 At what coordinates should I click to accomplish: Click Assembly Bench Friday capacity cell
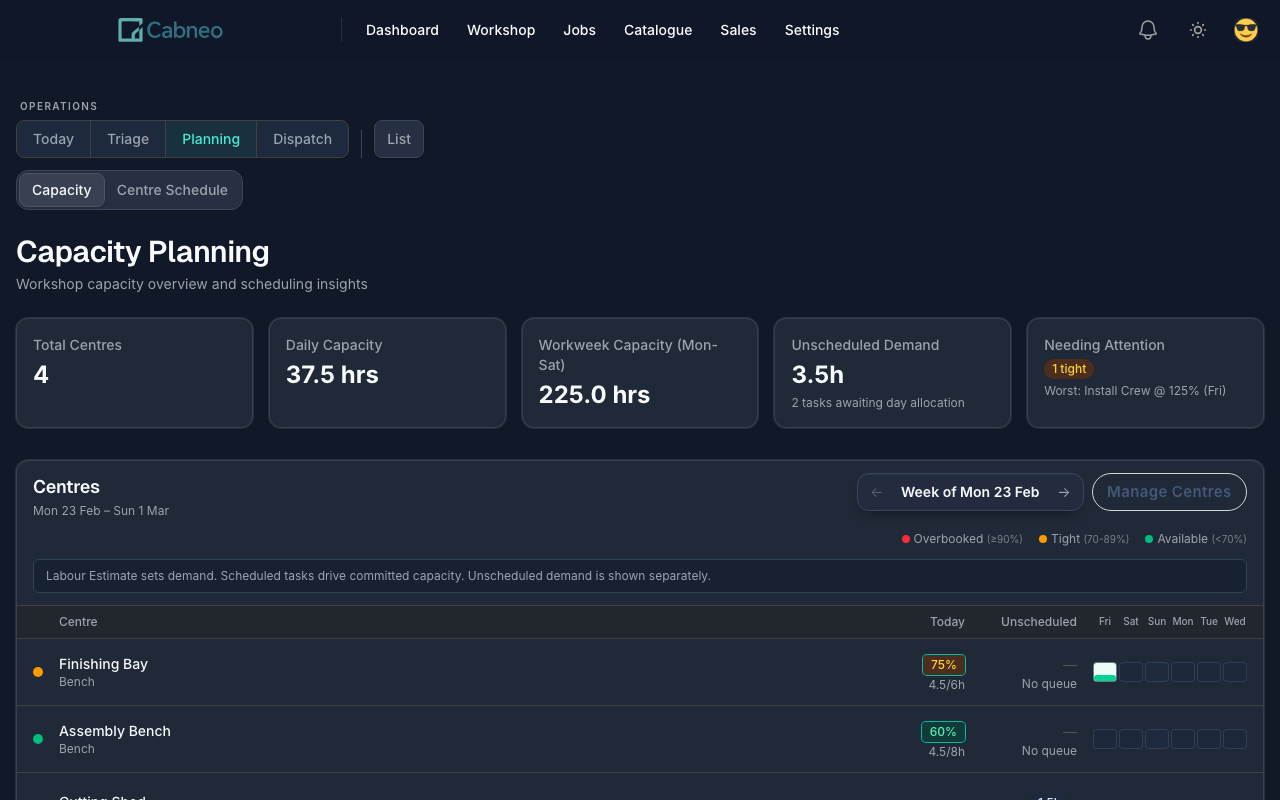[1105, 739]
